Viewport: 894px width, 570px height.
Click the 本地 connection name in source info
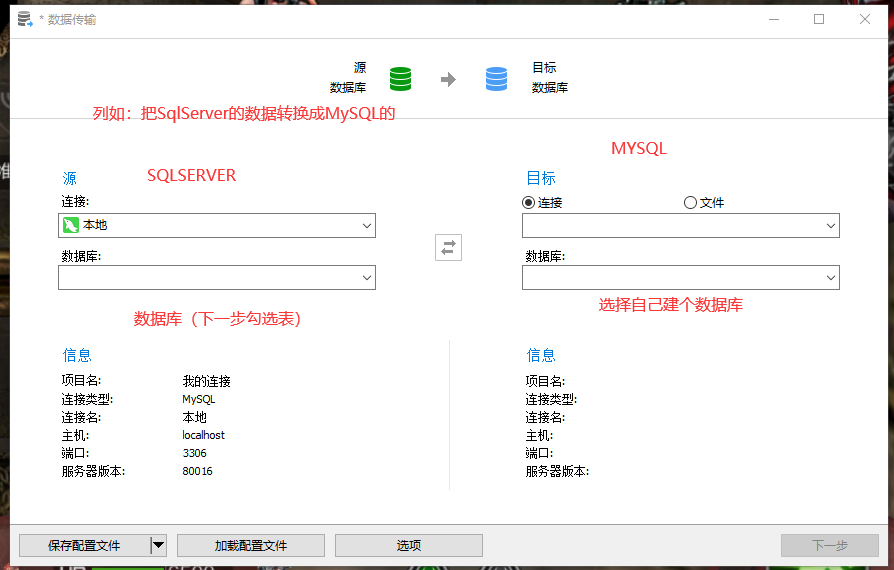pyautogui.click(x=194, y=417)
